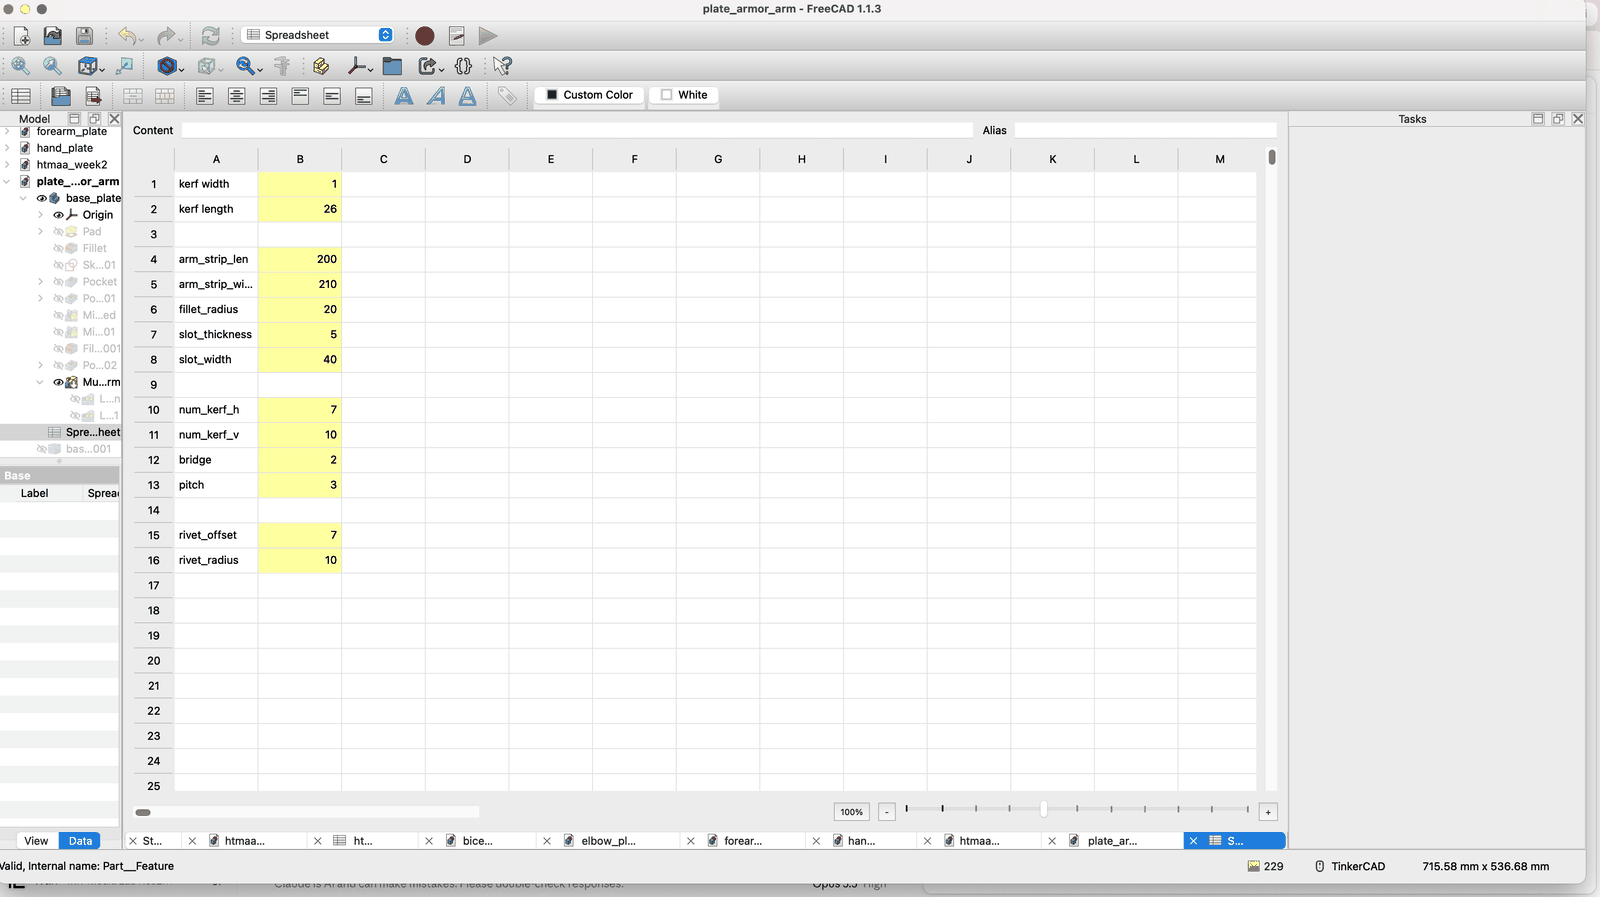Save the document with the floppy icon

[x=85, y=36]
